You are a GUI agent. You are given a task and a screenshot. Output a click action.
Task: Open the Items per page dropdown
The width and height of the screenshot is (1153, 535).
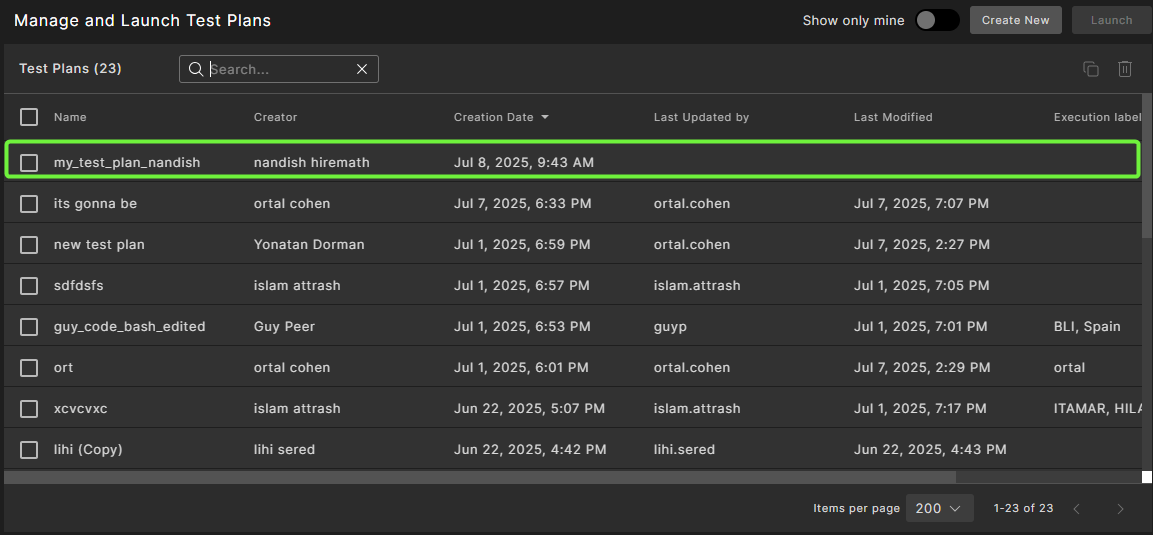[939, 508]
